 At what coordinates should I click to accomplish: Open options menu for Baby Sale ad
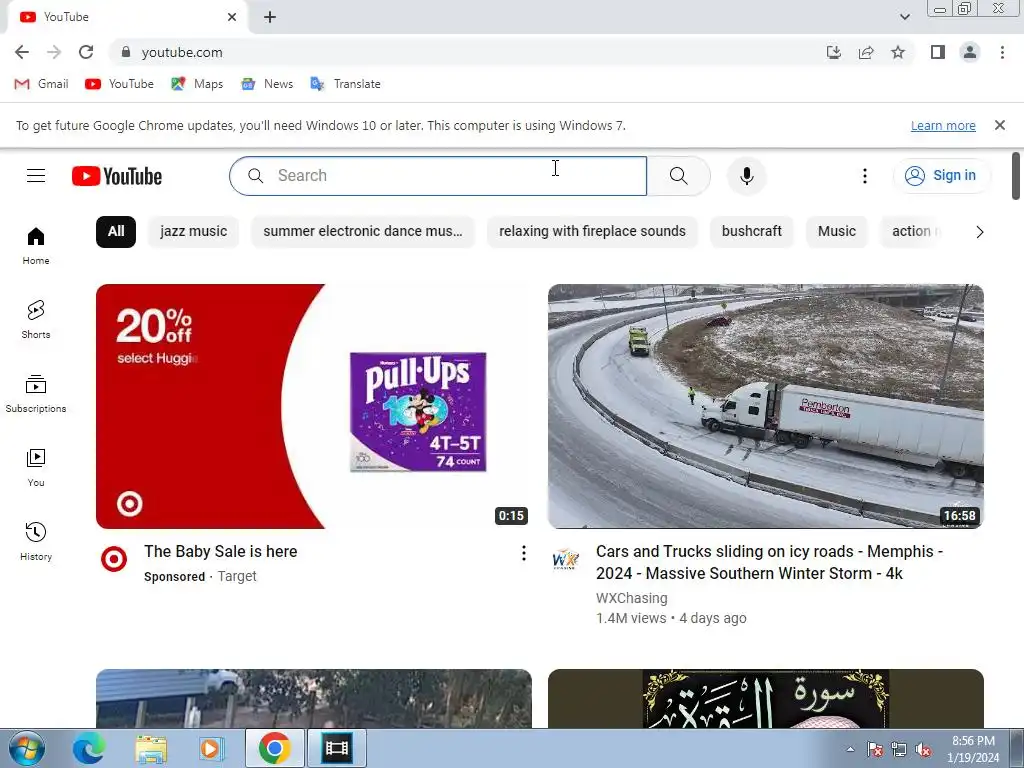[x=523, y=553]
